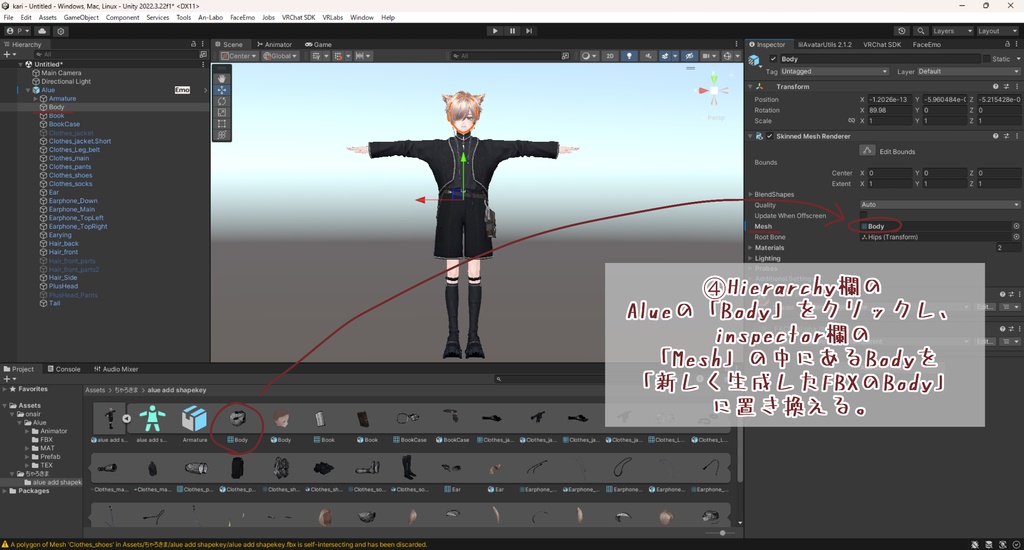Click the Emo button next to Alue
Image resolution: width=1024 pixels, height=550 pixels.
[182, 90]
